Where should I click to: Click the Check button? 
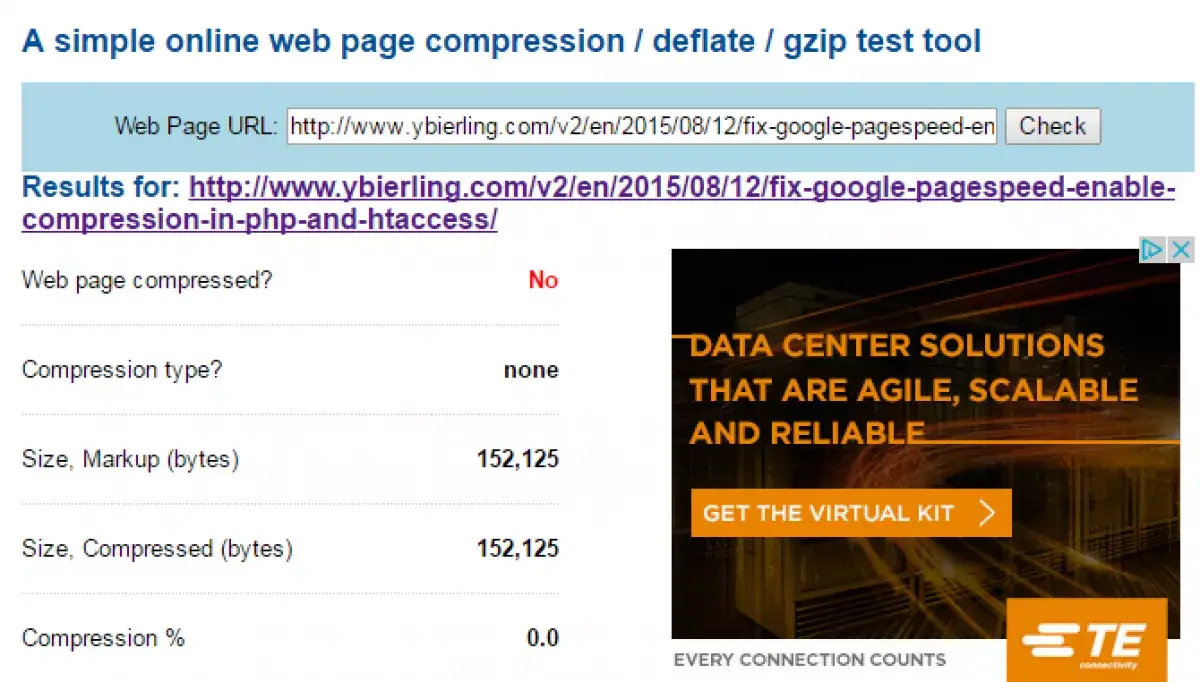tap(1053, 127)
